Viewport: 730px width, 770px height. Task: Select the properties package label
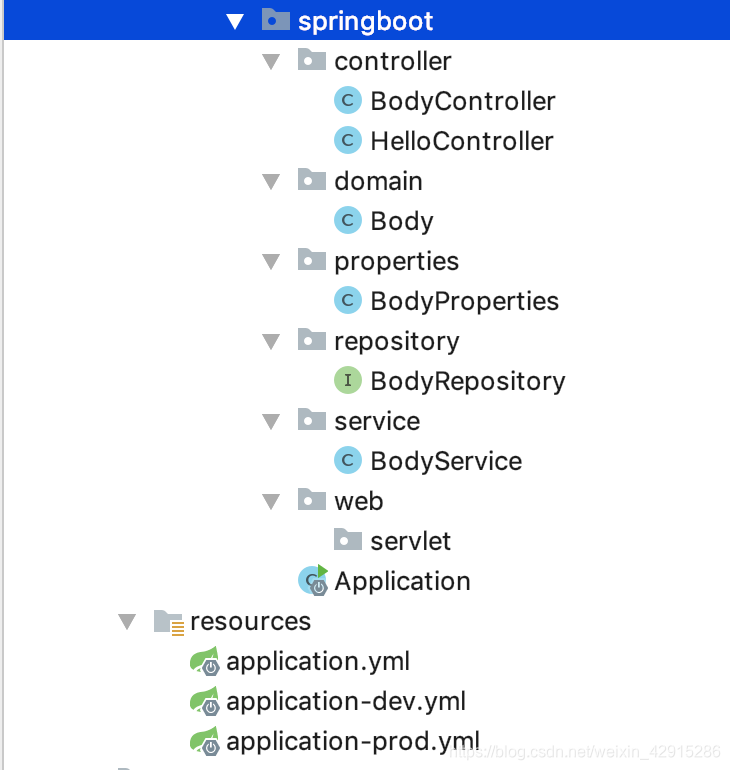[x=397, y=261]
